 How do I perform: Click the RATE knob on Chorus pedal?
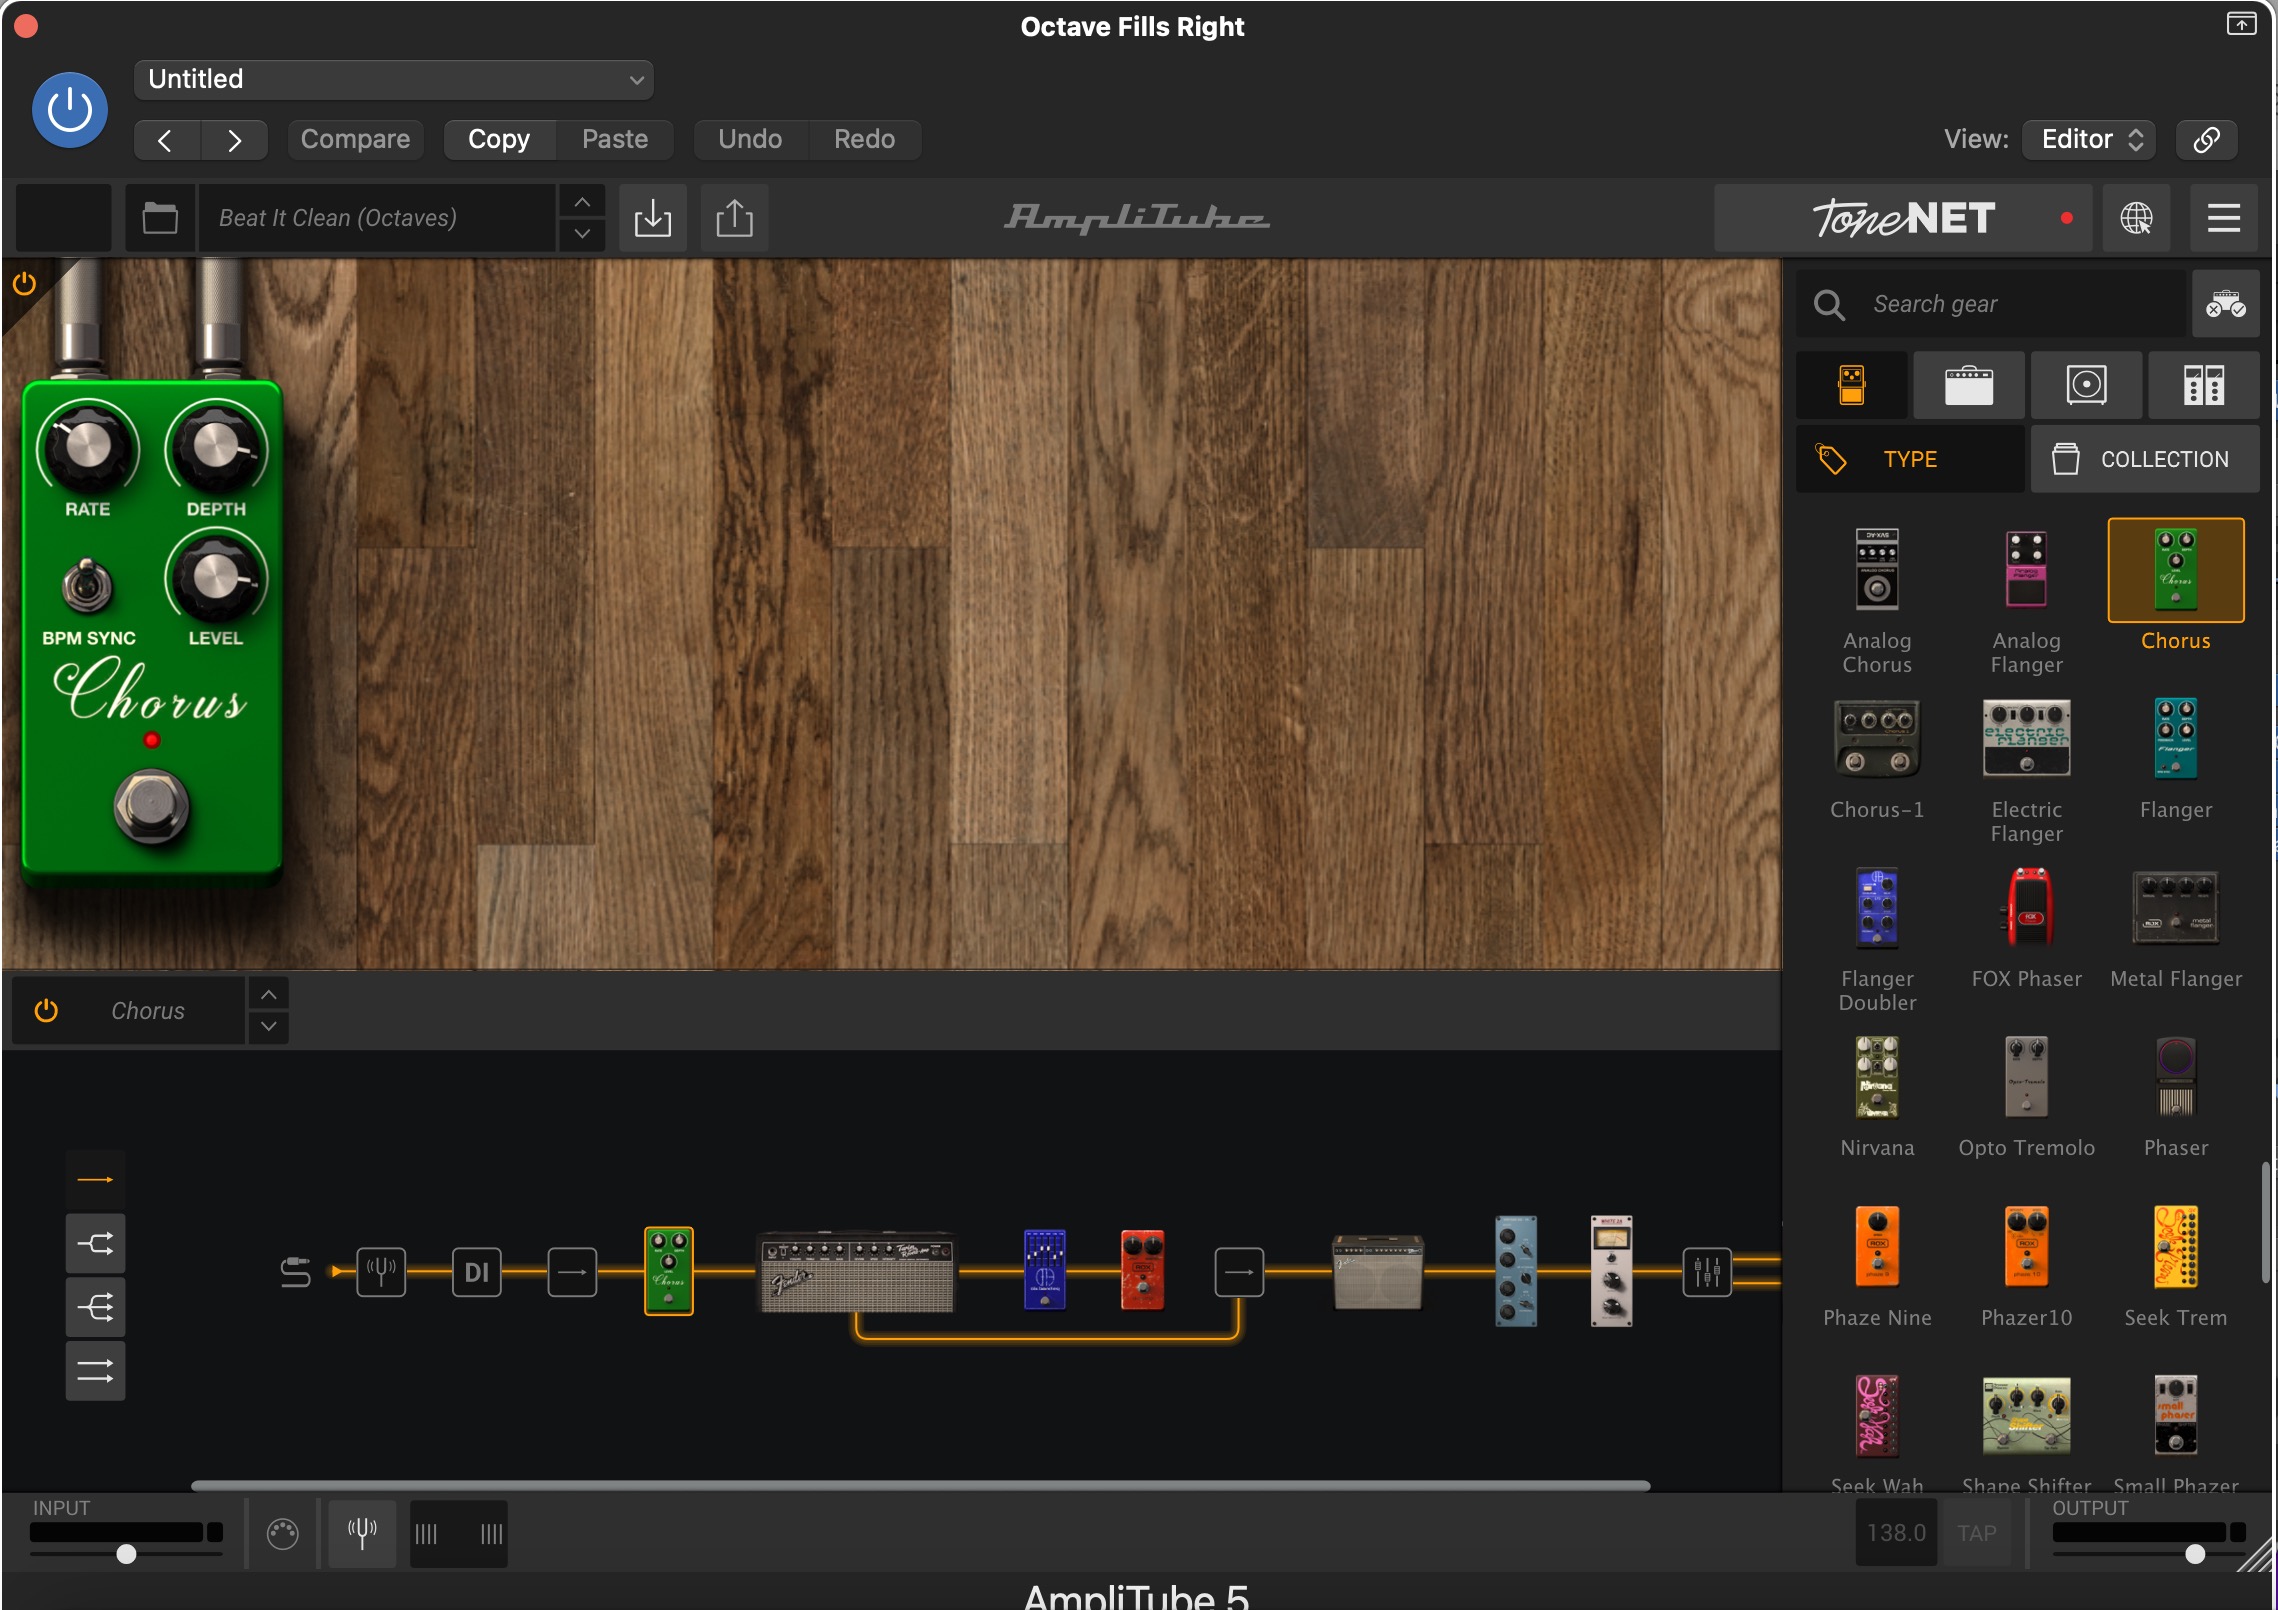point(87,448)
